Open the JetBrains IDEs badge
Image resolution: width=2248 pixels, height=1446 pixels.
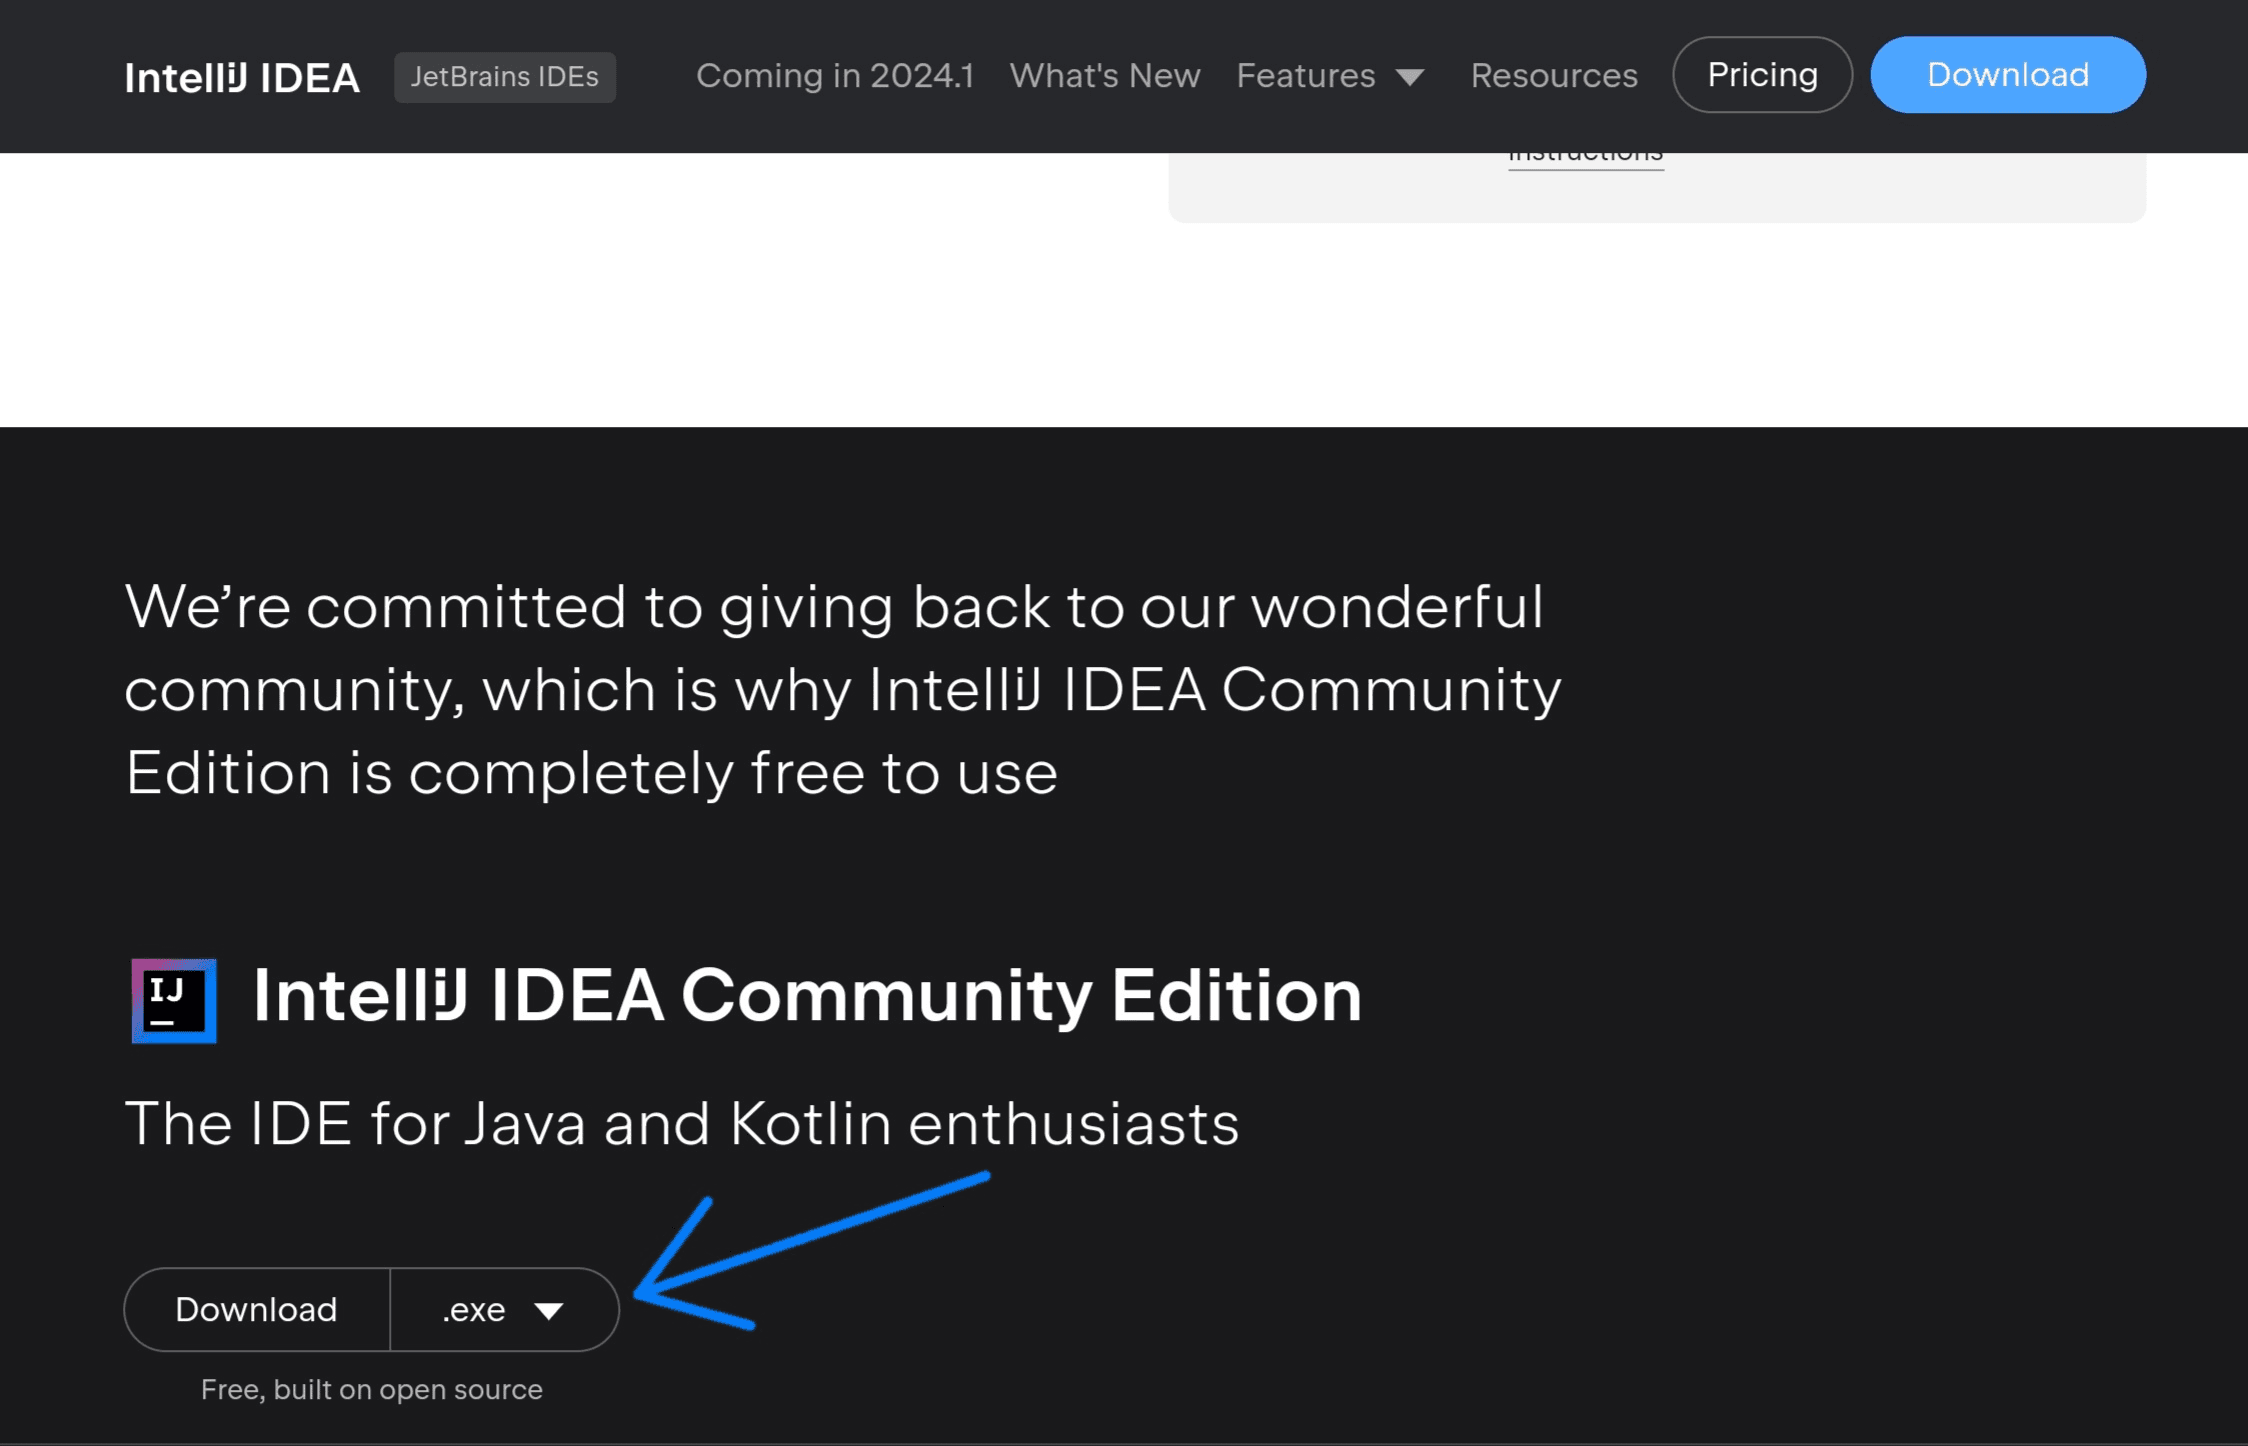pos(505,77)
